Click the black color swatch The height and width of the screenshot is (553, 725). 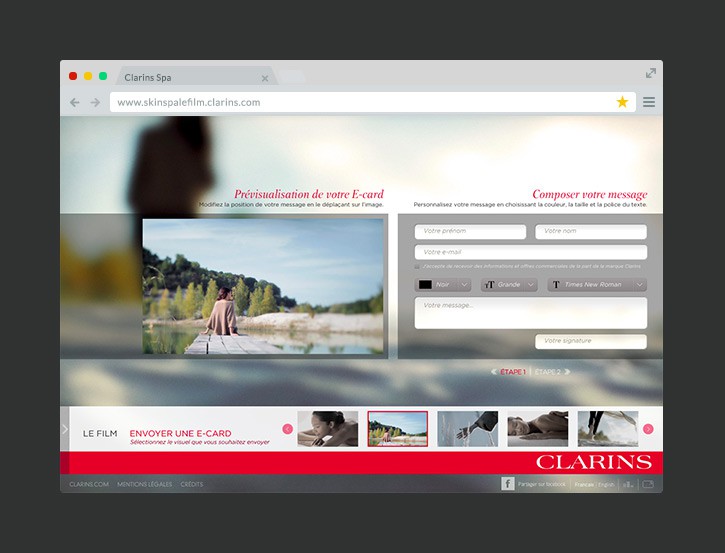pos(425,285)
